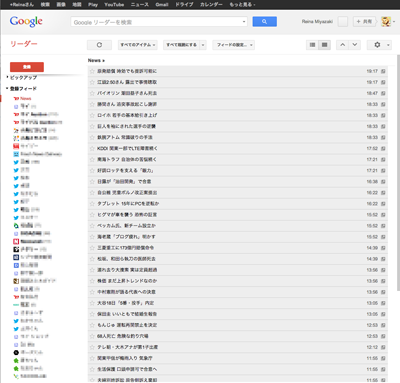The height and width of the screenshot is (383, 400).
Task: Click the blue search magnifier button
Action: (x=264, y=22)
